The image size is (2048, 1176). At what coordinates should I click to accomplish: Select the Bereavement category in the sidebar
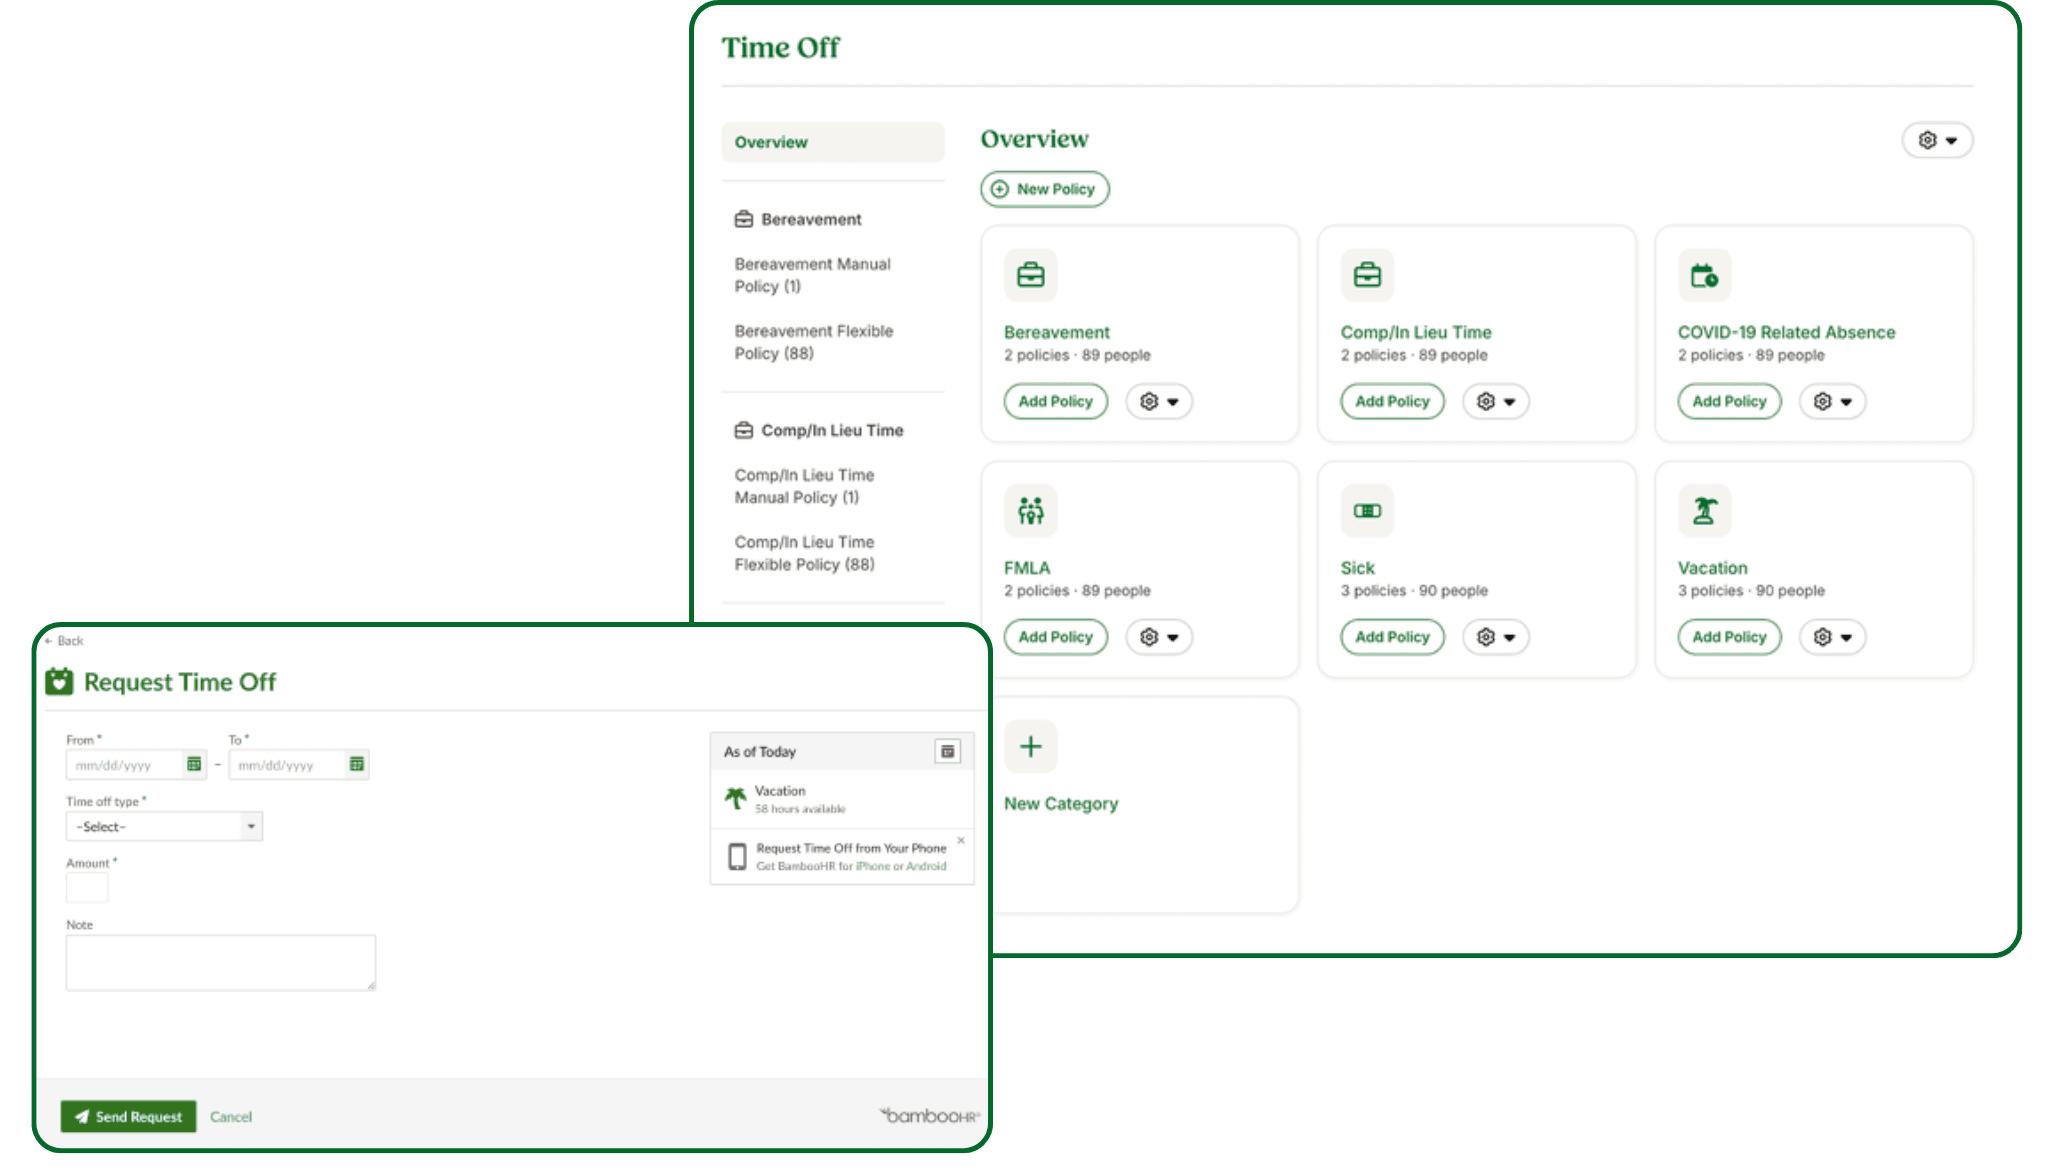coord(811,219)
